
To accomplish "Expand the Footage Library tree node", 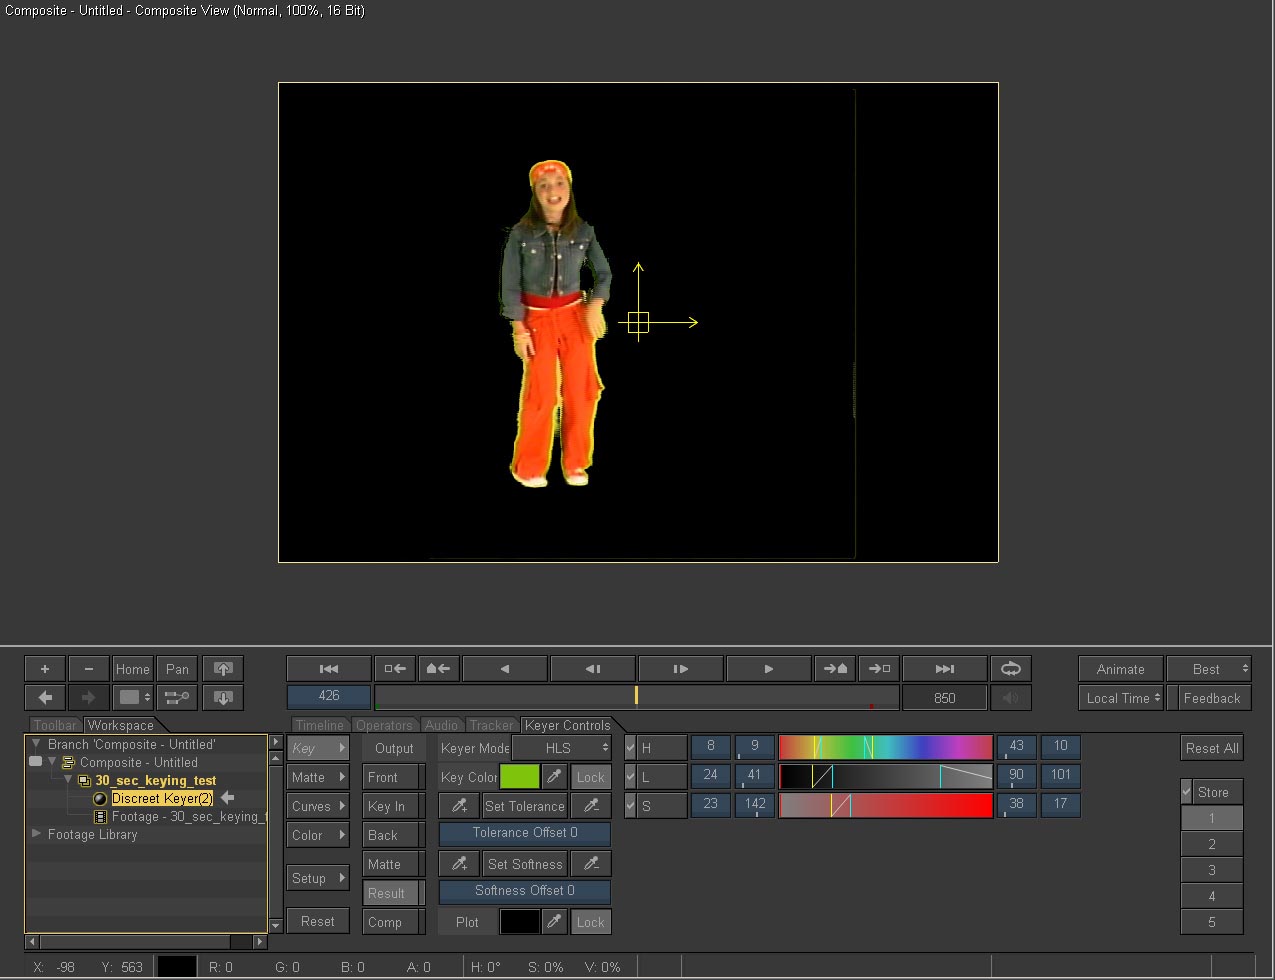I will pos(37,834).
